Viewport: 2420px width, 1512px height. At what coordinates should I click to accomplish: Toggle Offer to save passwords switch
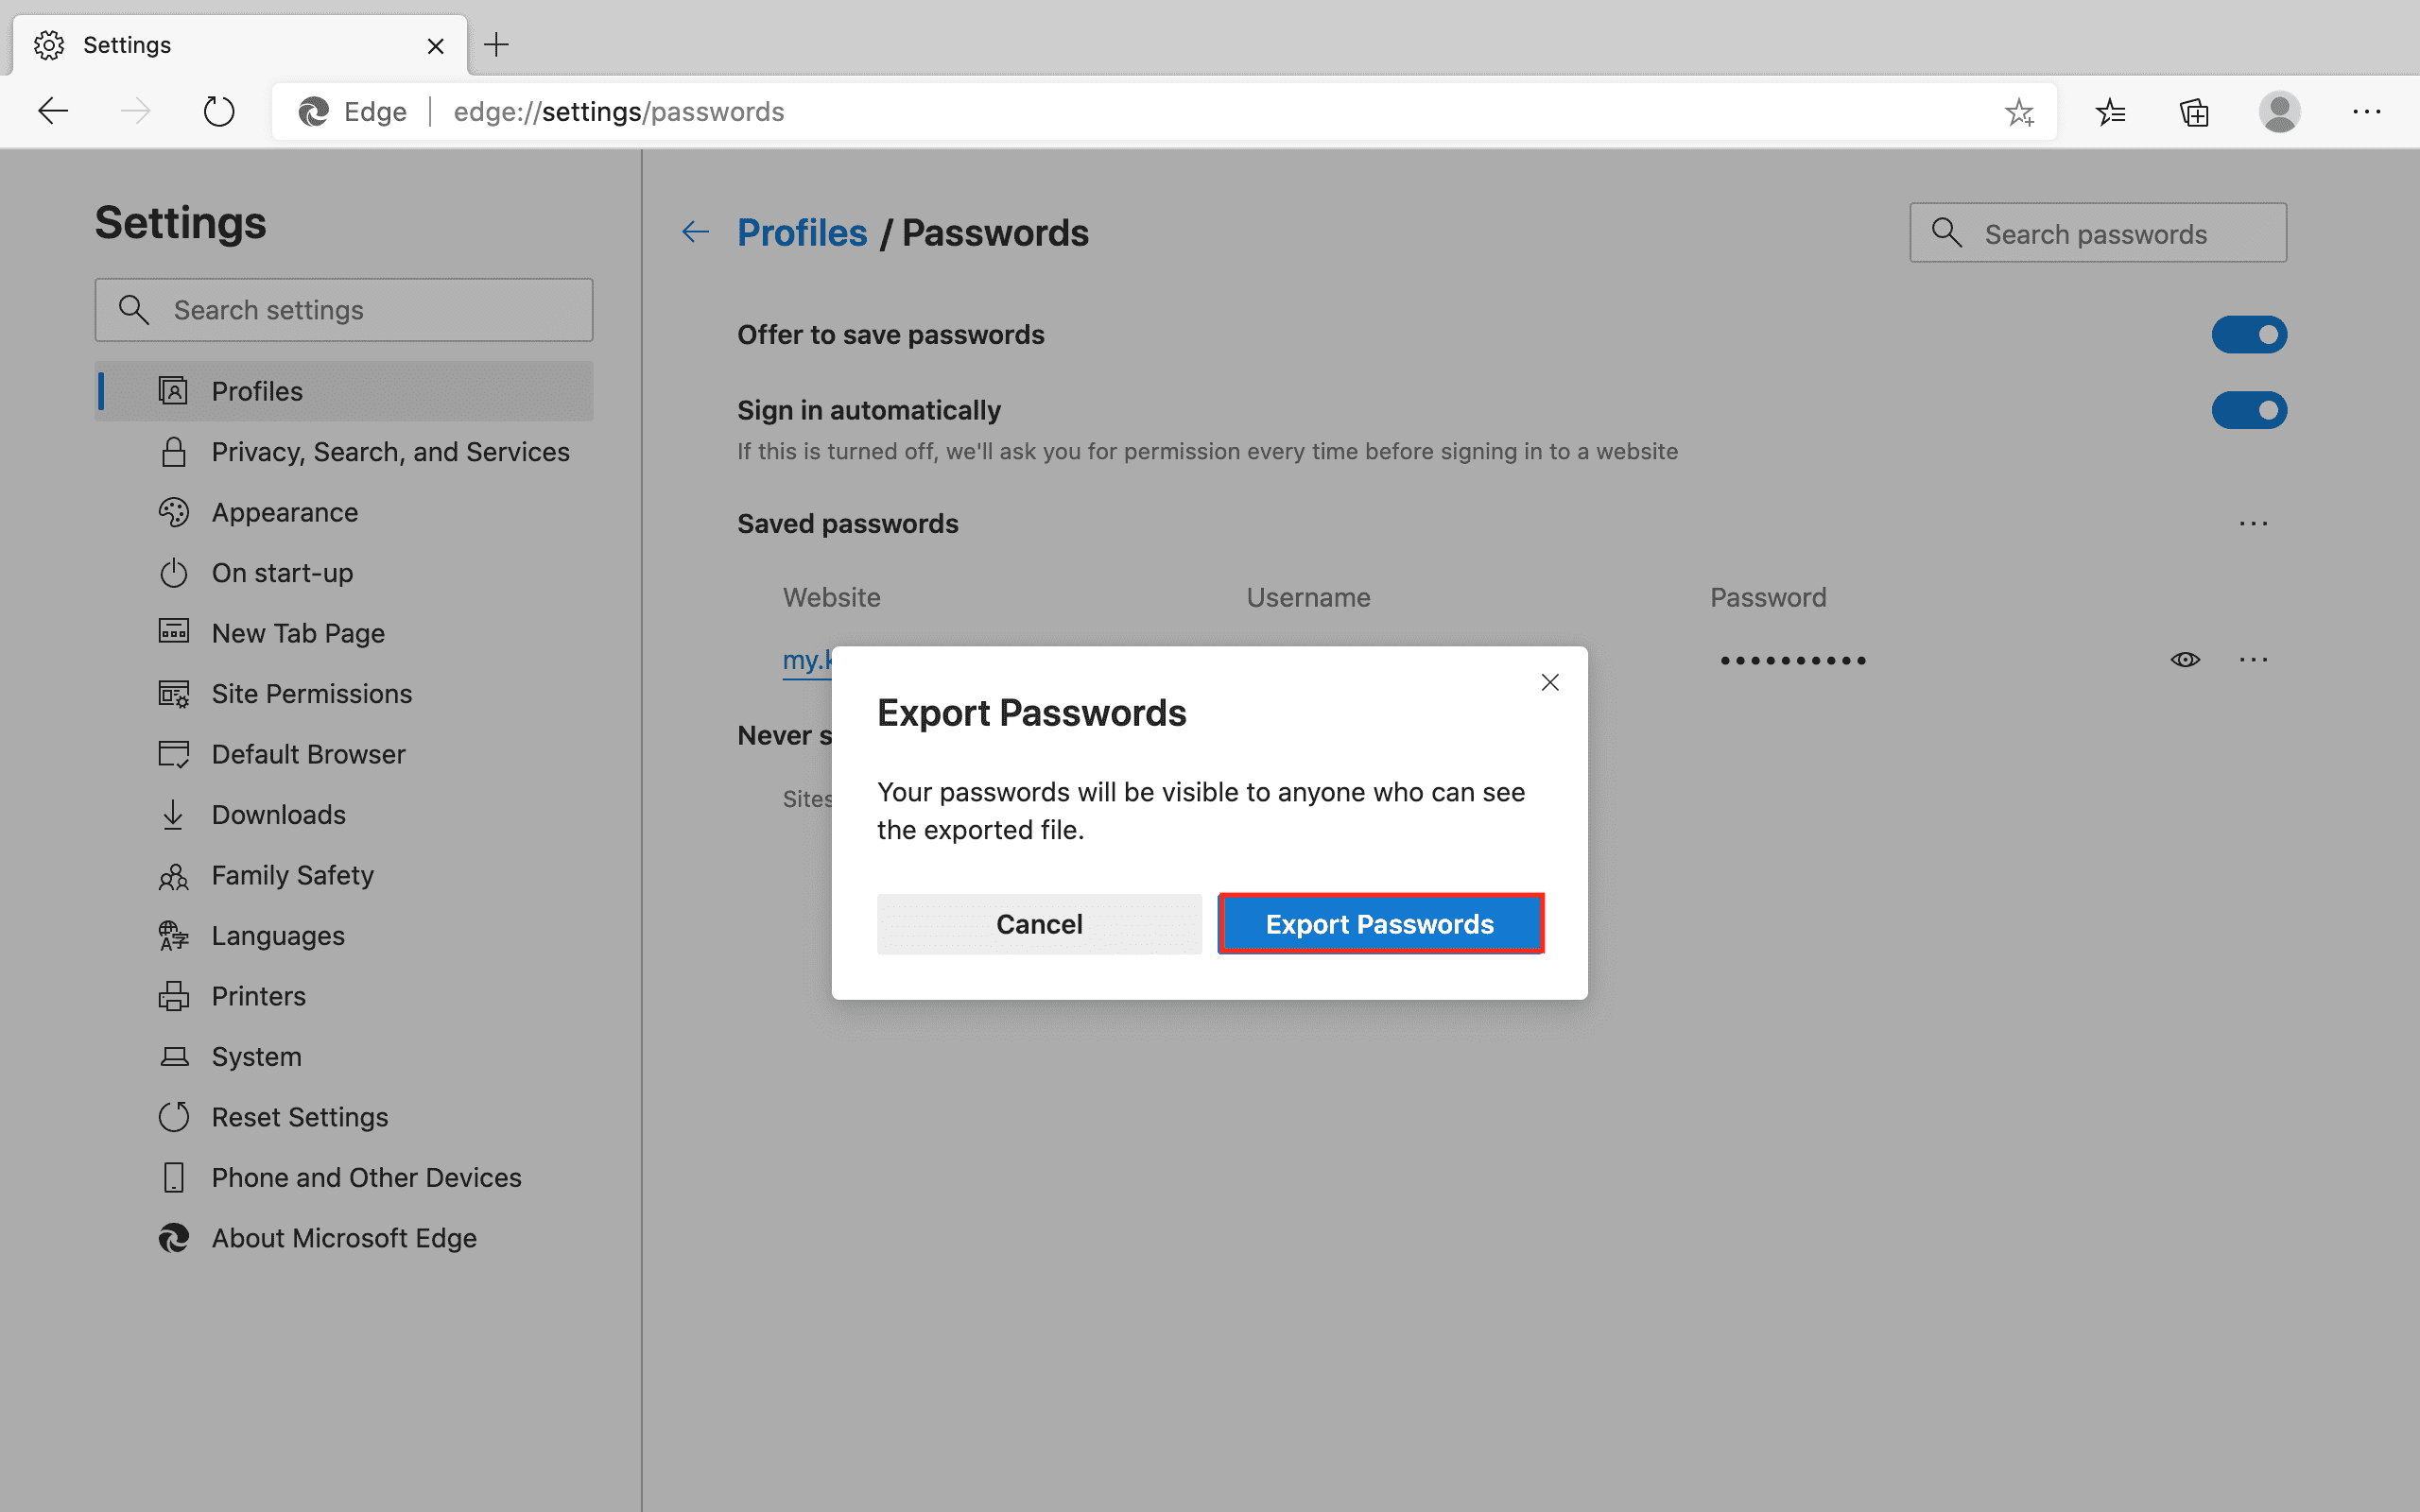point(2248,335)
